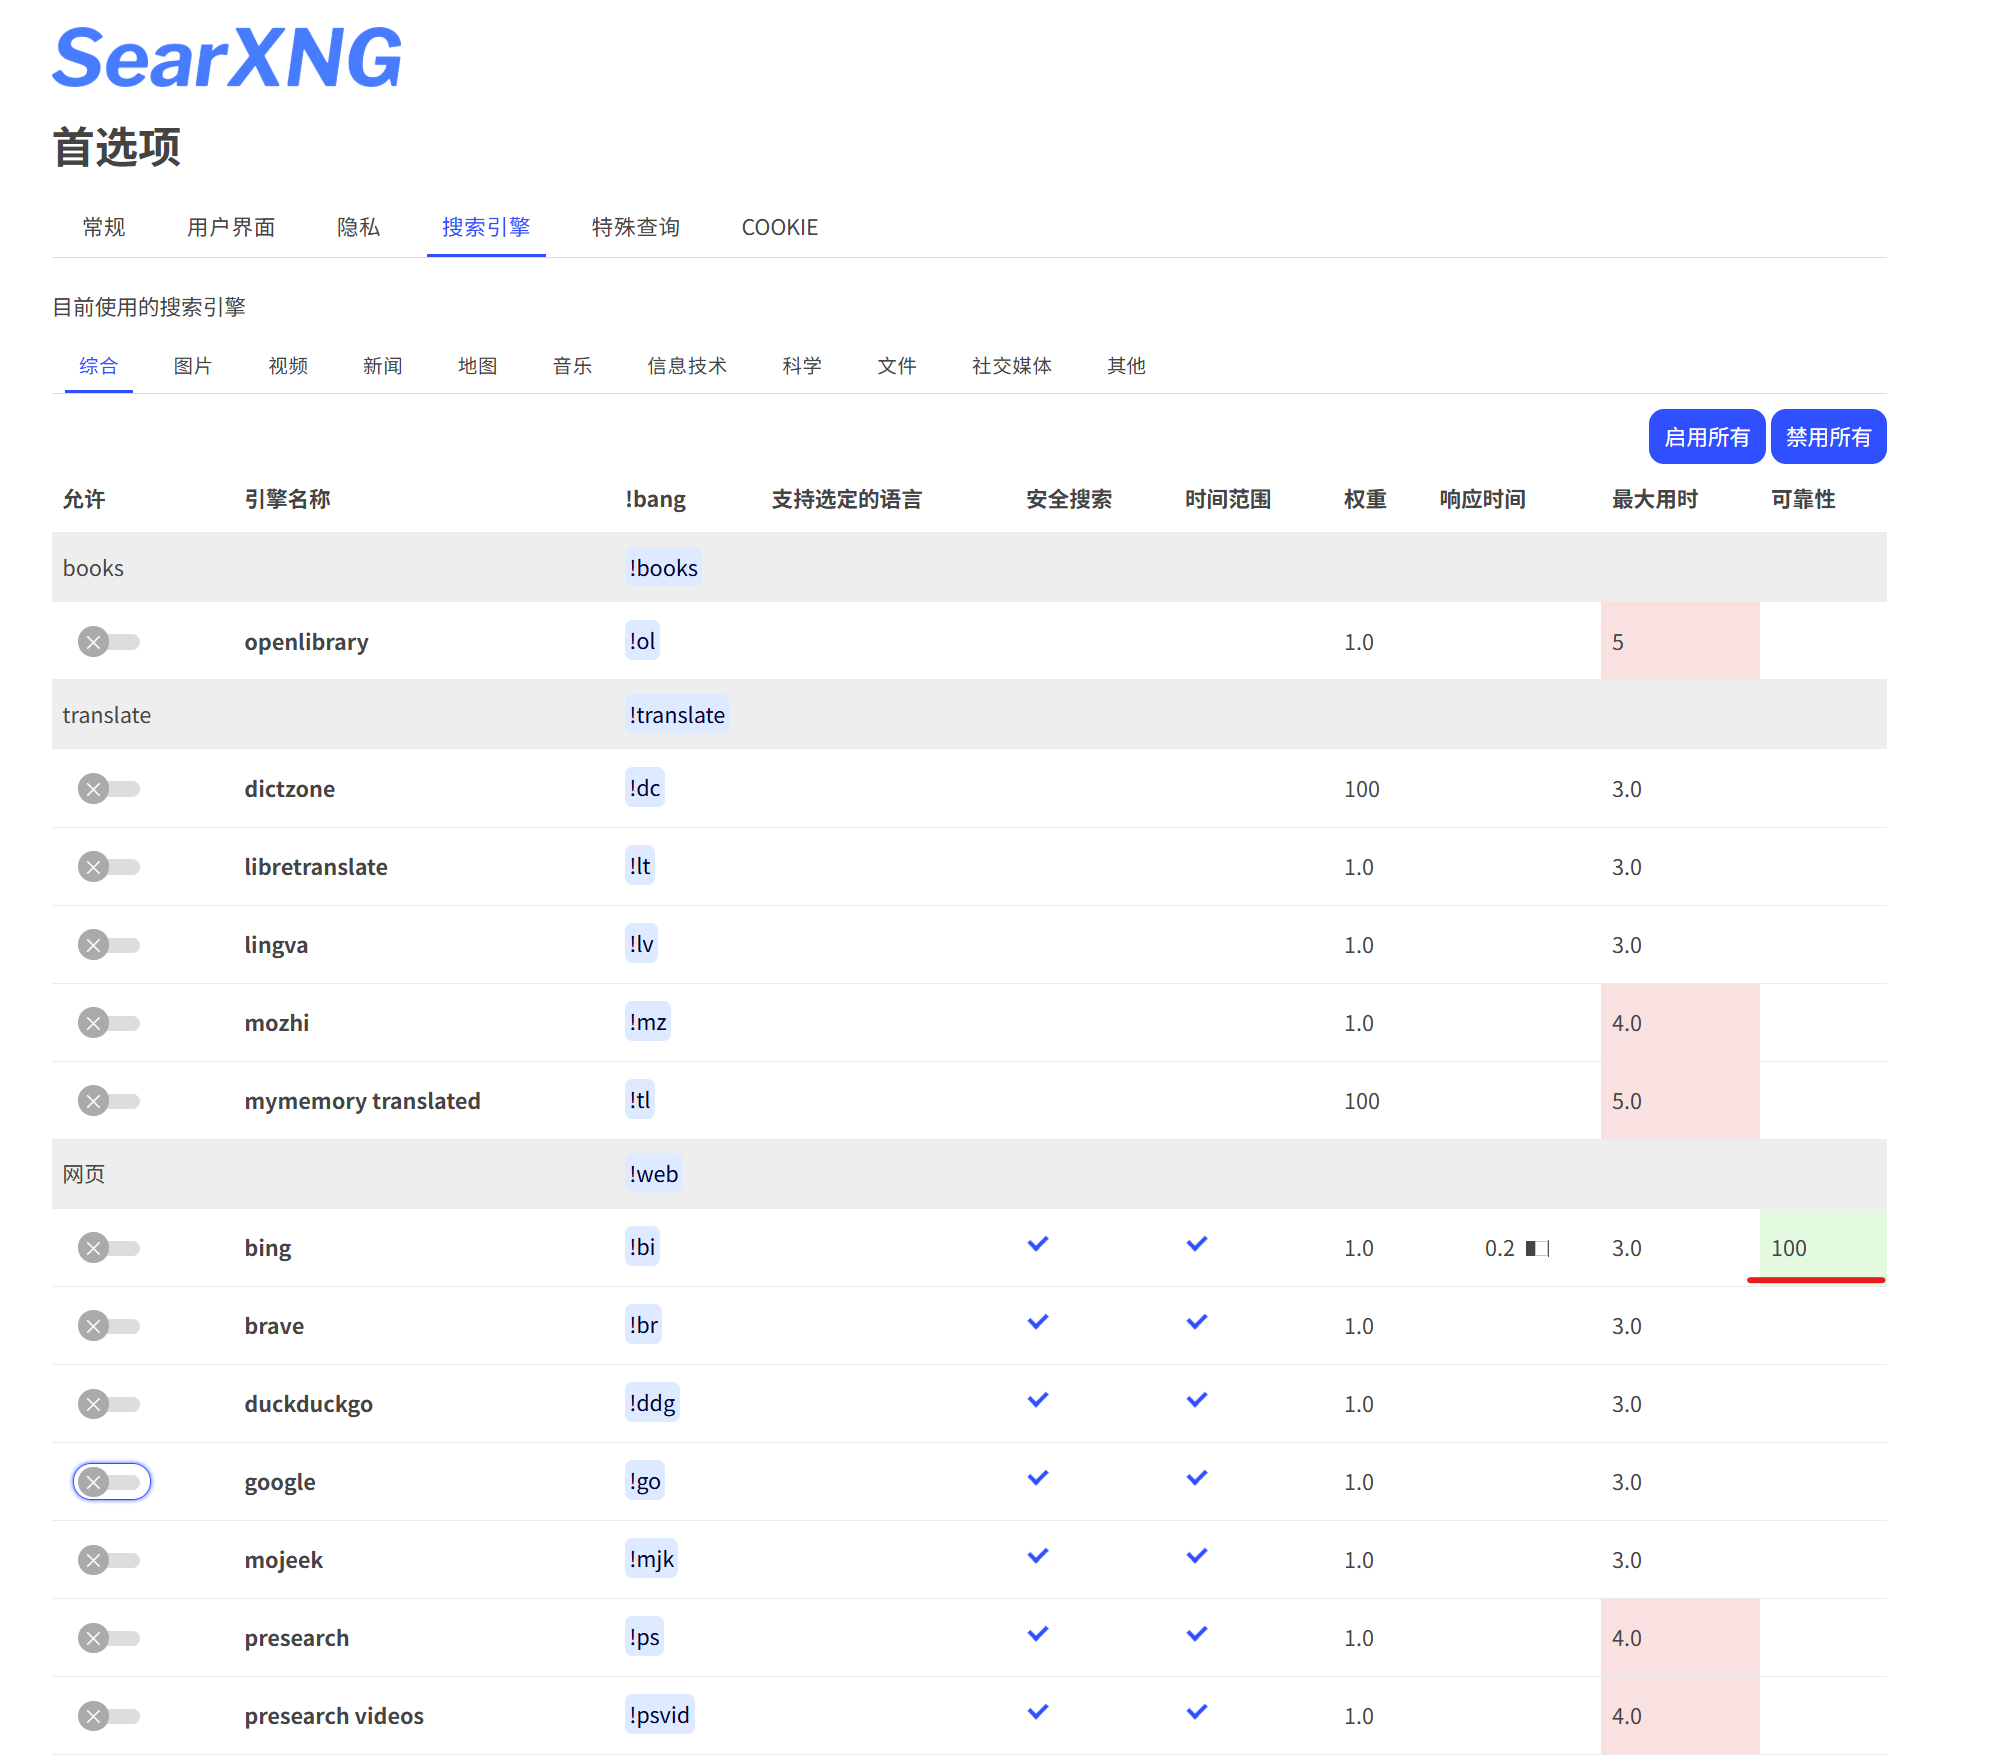This screenshot has width=2001, height=1756.
Task: Click the !psvid bang badge
Action: pyautogui.click(x=659, y=1715)
